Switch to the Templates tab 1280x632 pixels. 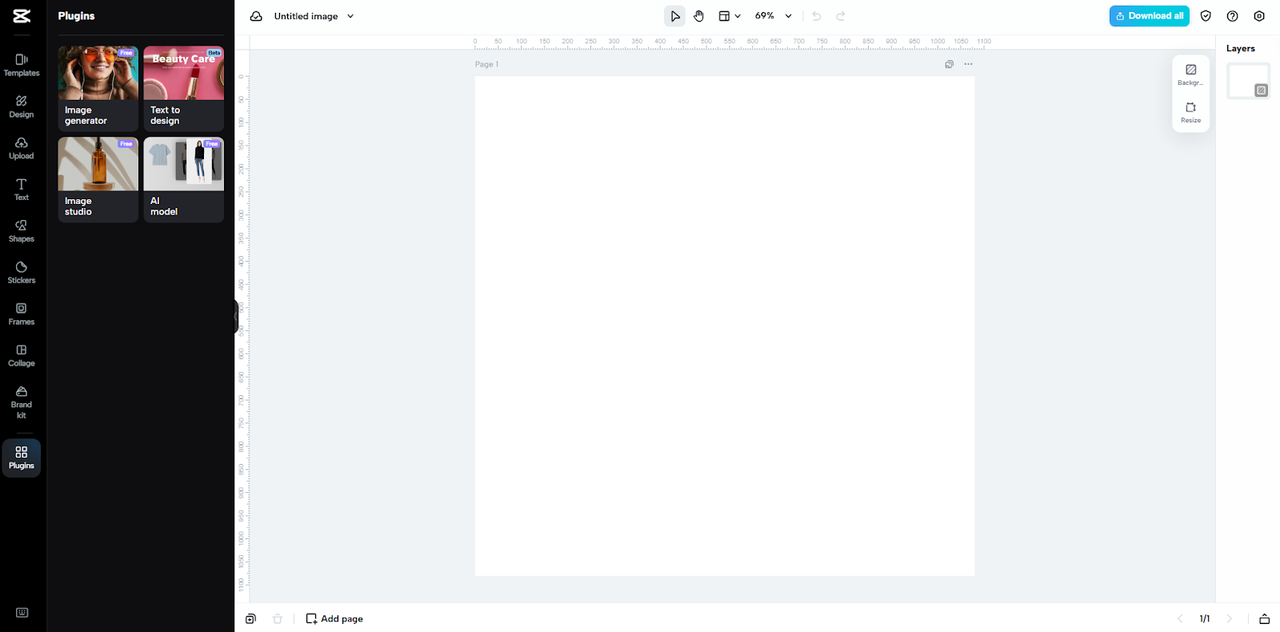[x=21, y=65]
